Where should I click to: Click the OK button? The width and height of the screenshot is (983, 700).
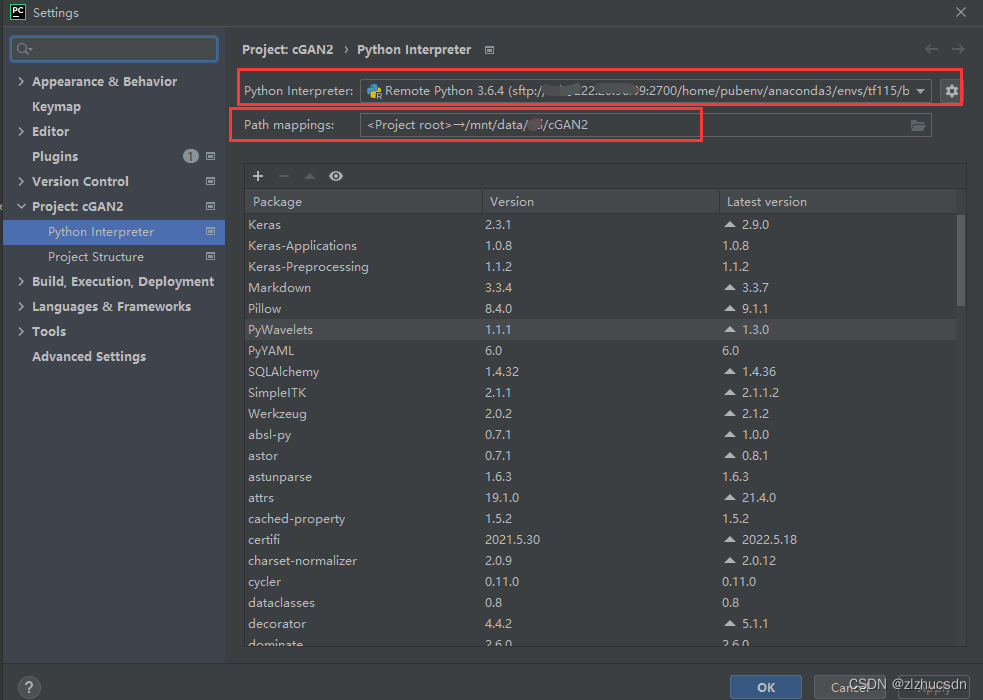[x=765, y=687]
